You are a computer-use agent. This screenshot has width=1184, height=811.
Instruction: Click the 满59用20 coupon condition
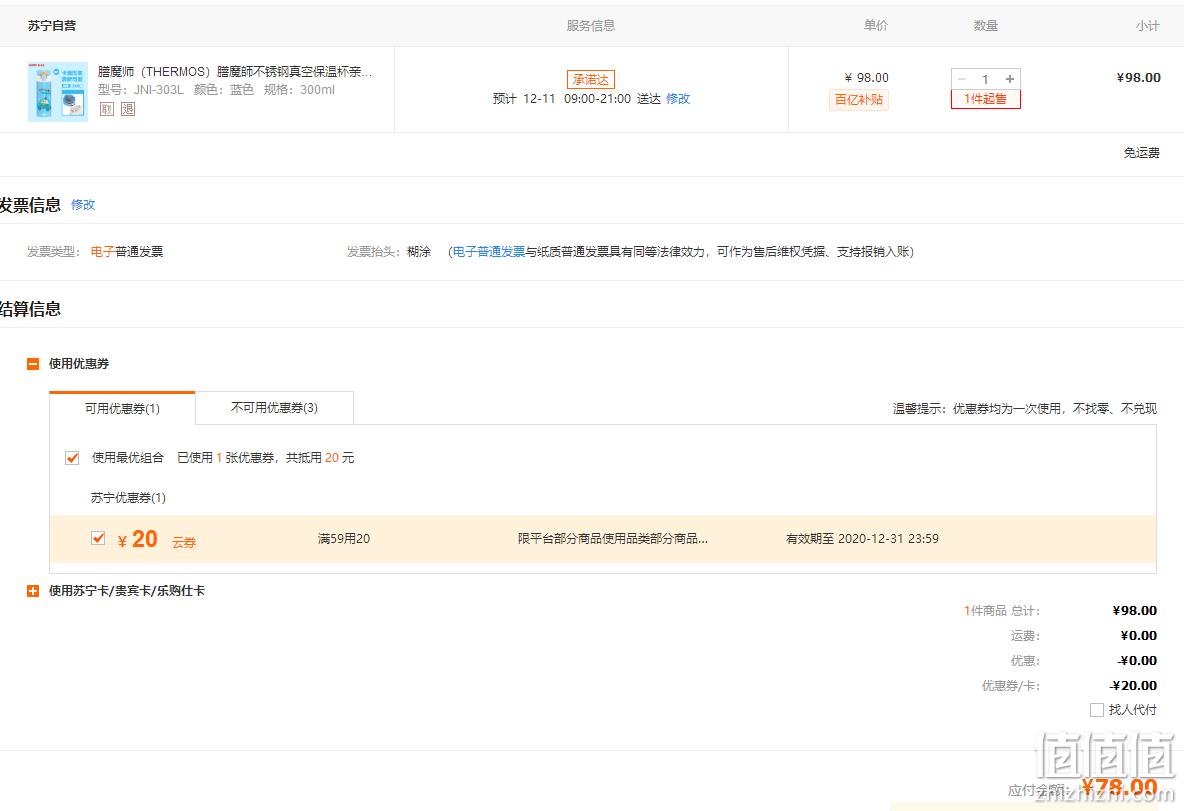(x=344, y=539)
